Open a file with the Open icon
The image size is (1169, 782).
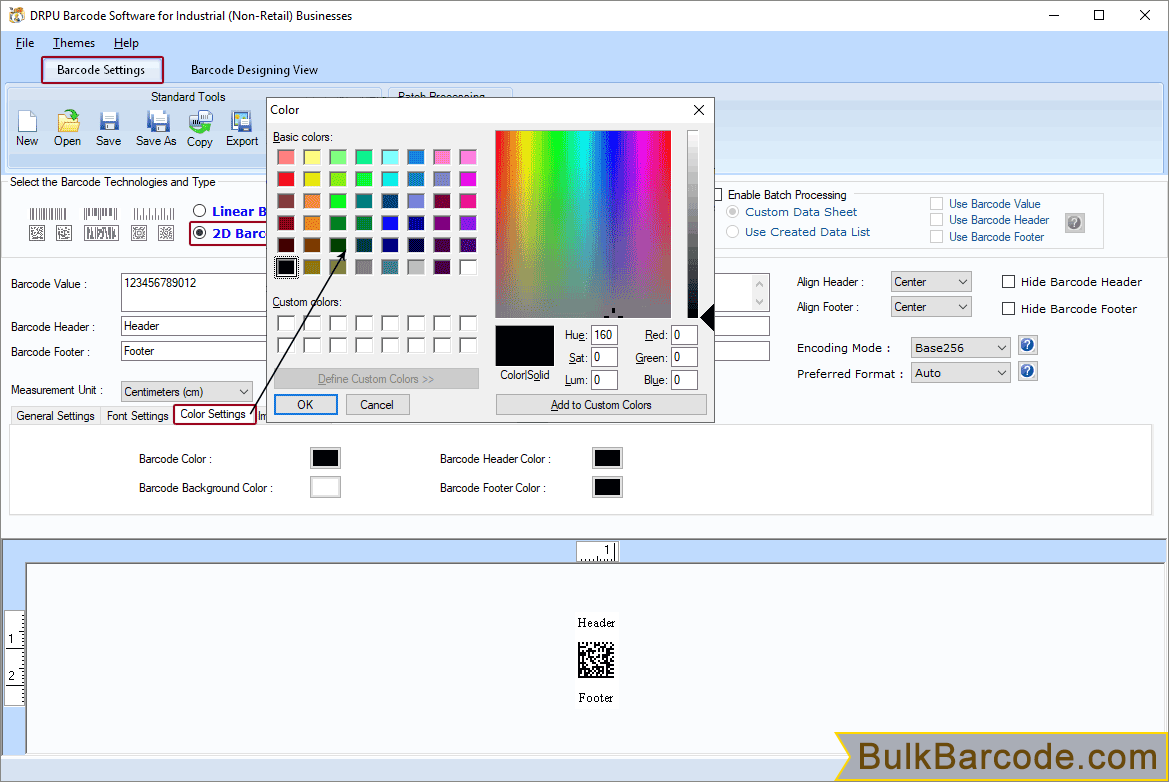pos(67,128)
